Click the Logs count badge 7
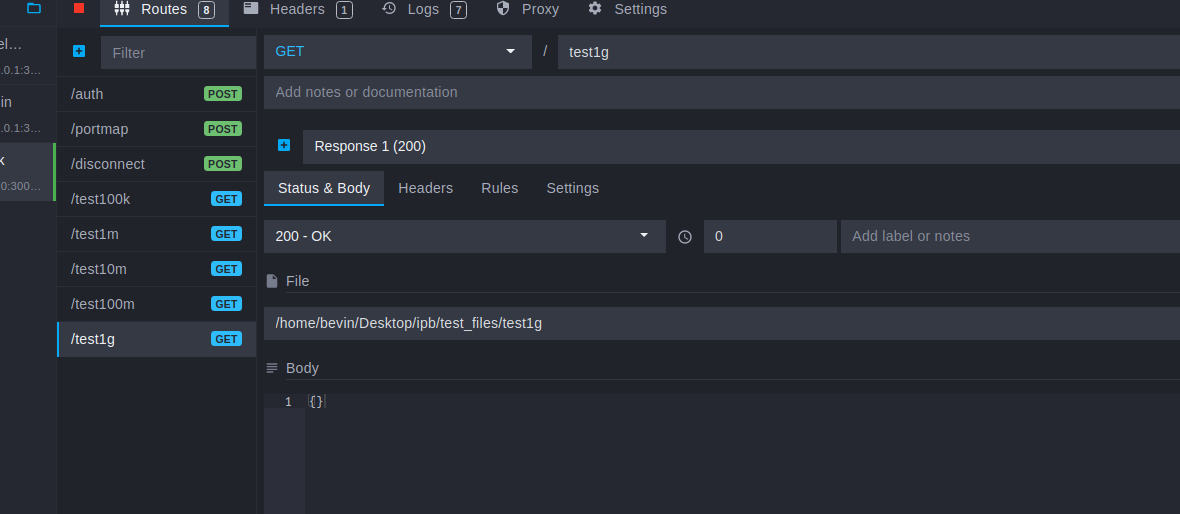The height and width of the screenshot is (514, 1180). tap(458, 10)
